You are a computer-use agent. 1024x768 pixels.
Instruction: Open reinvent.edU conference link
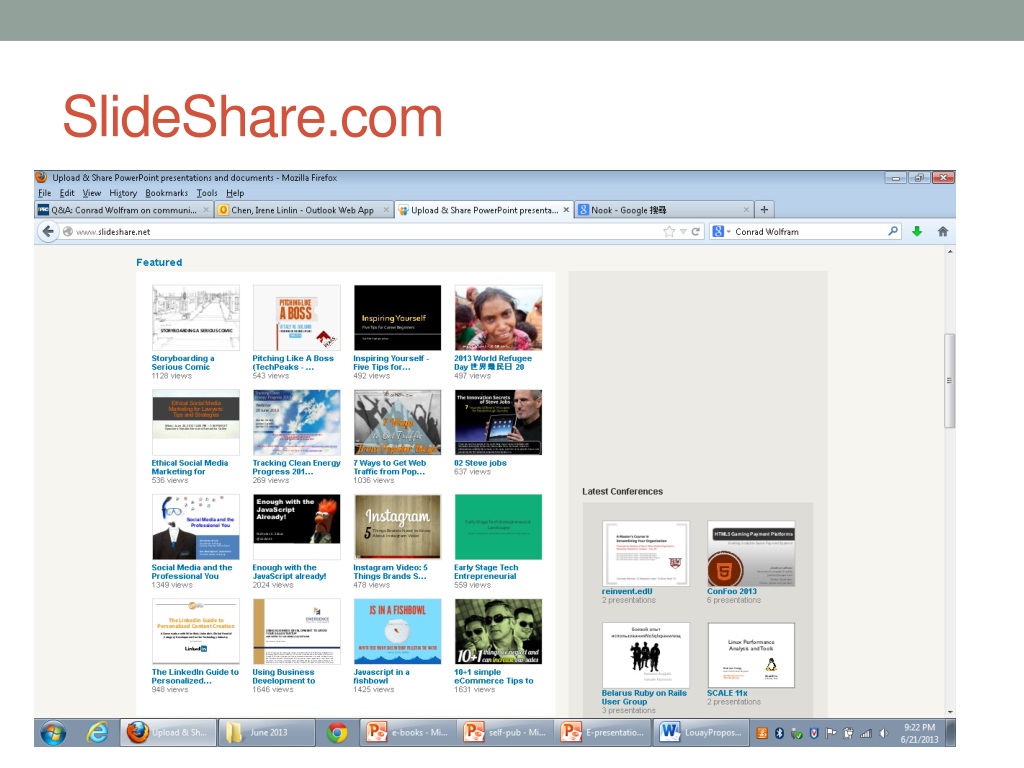point(627,591)
